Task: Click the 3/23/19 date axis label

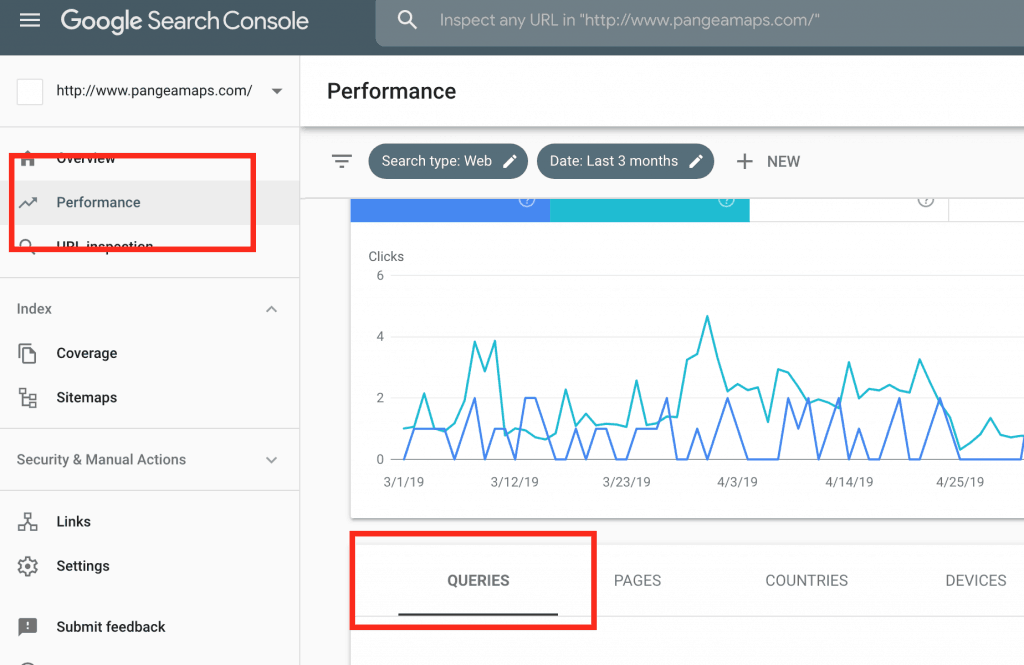Action: tap(626, 482)
